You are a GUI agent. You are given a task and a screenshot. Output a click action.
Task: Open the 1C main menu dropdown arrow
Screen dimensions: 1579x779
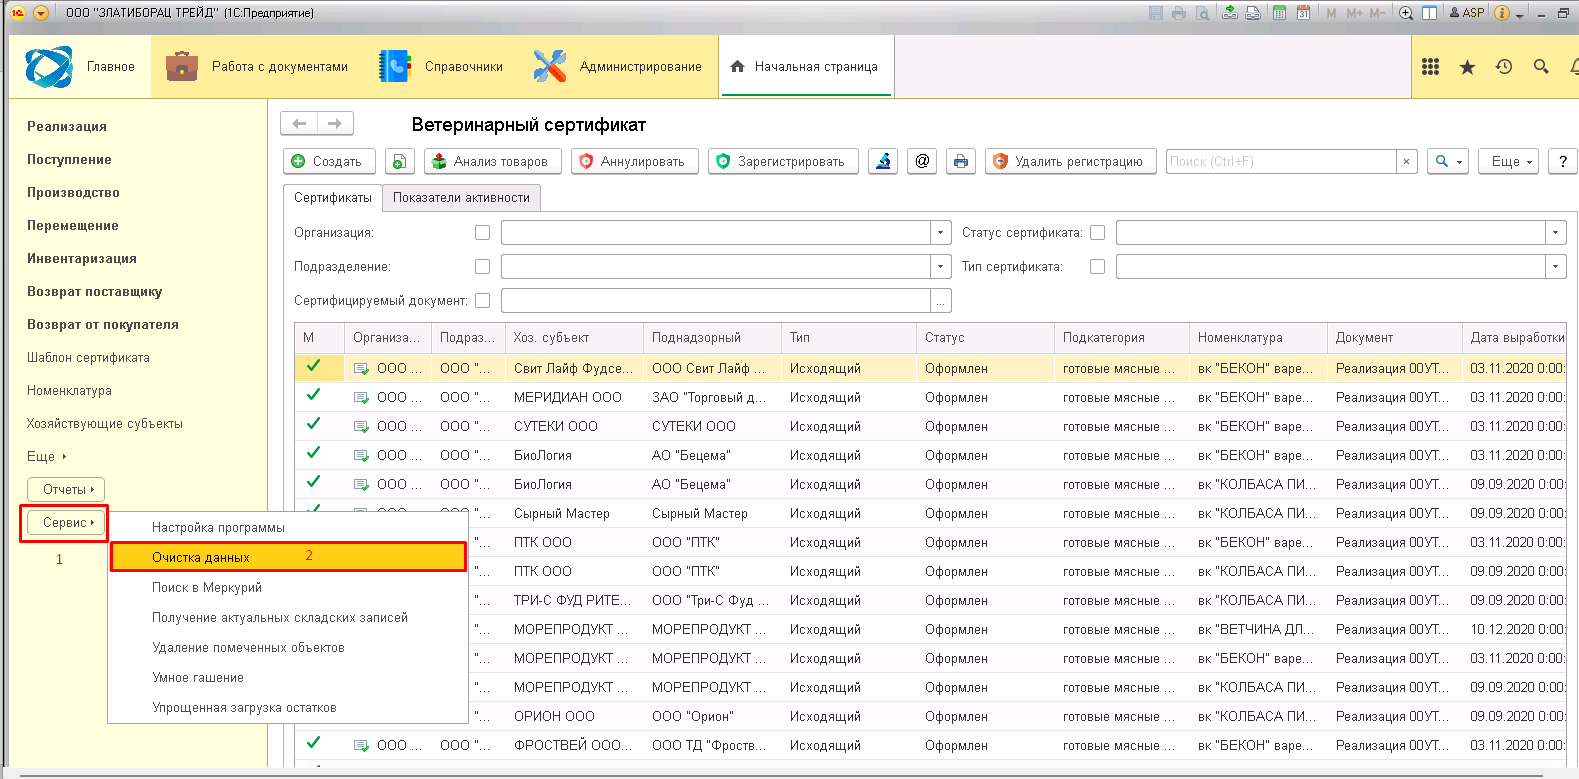[41, 13]
